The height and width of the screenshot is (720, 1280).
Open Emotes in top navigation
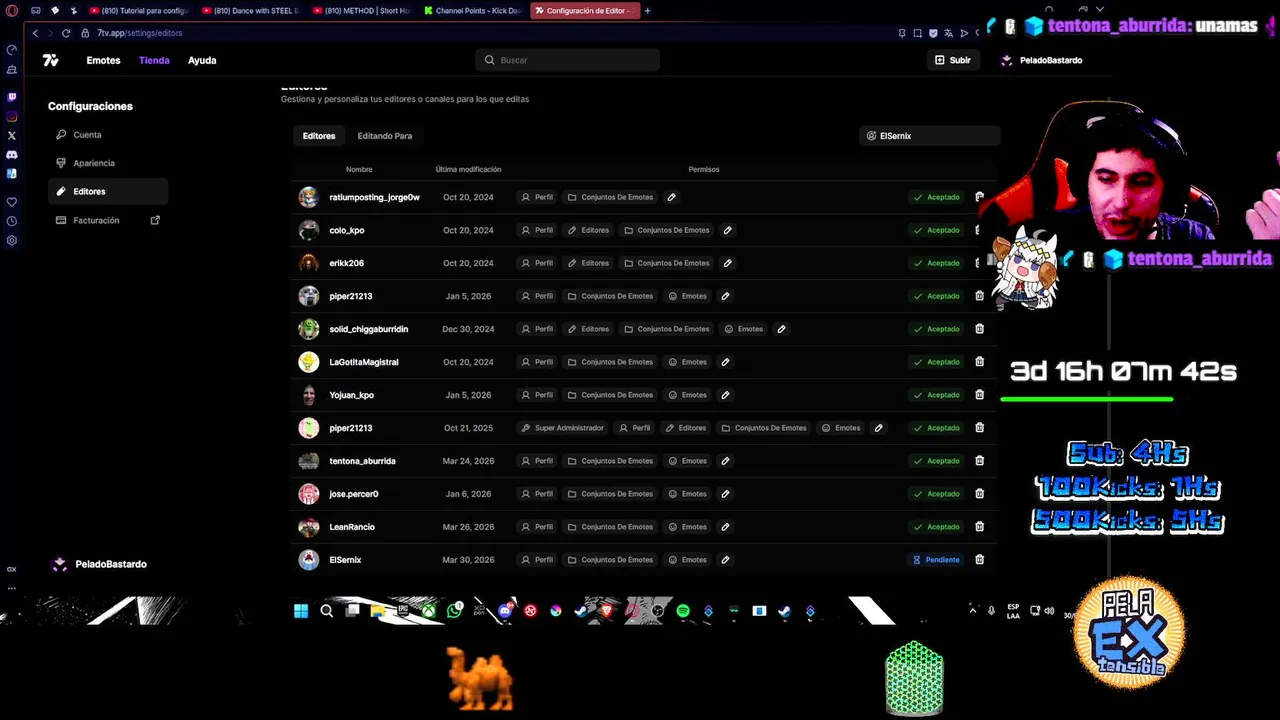(x=103, y=60)
